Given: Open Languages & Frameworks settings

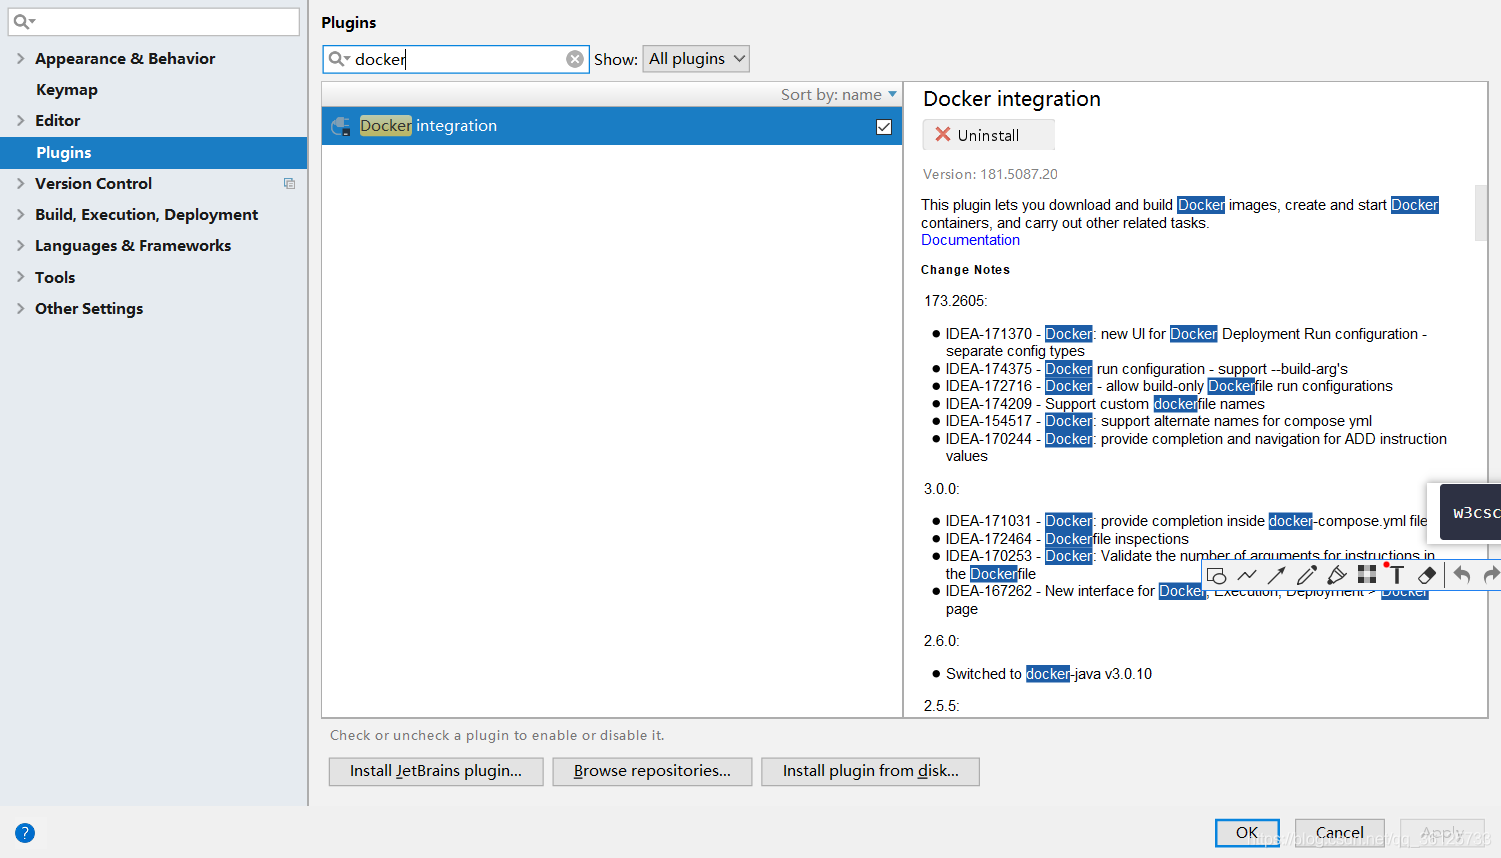Looking at the screenshot, I should coord(133,246).
